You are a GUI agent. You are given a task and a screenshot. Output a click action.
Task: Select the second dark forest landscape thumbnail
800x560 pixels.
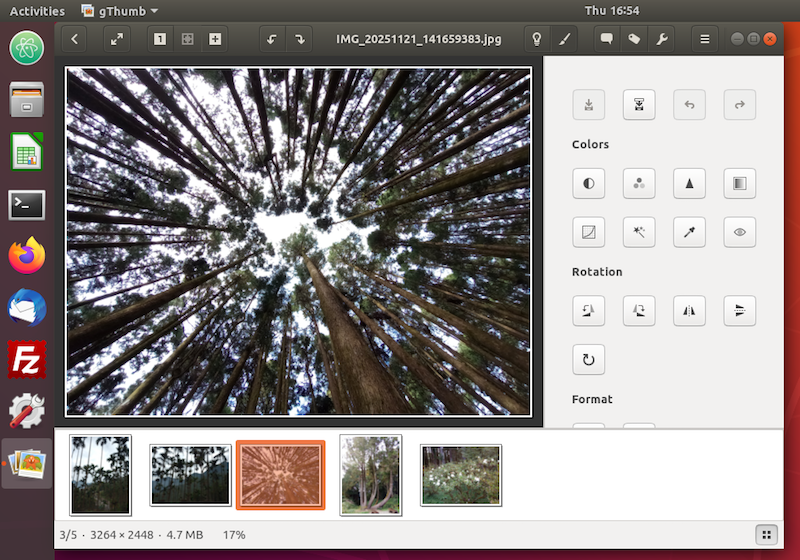(x=190, y=475)
